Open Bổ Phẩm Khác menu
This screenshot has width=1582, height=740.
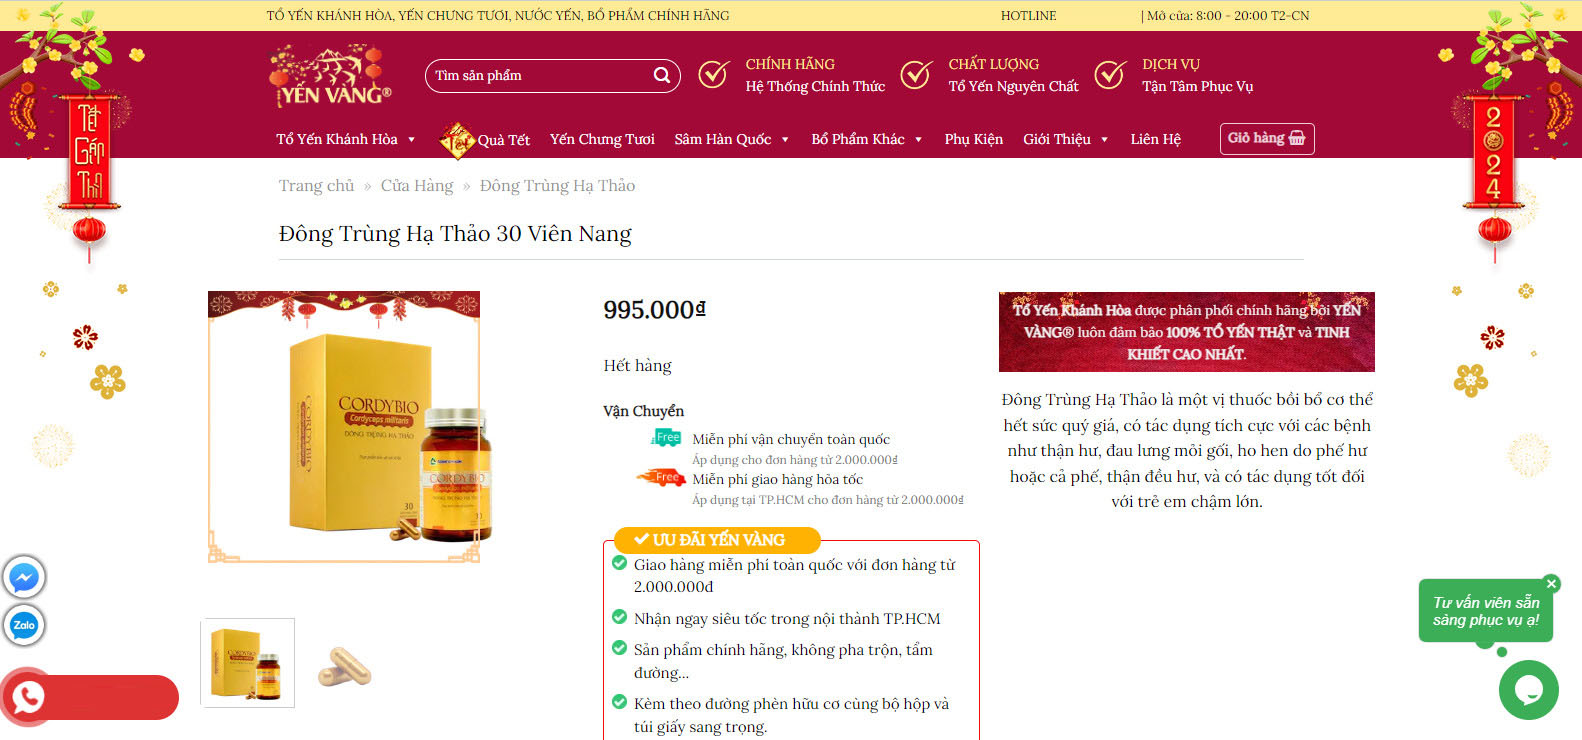pos(858,139)
